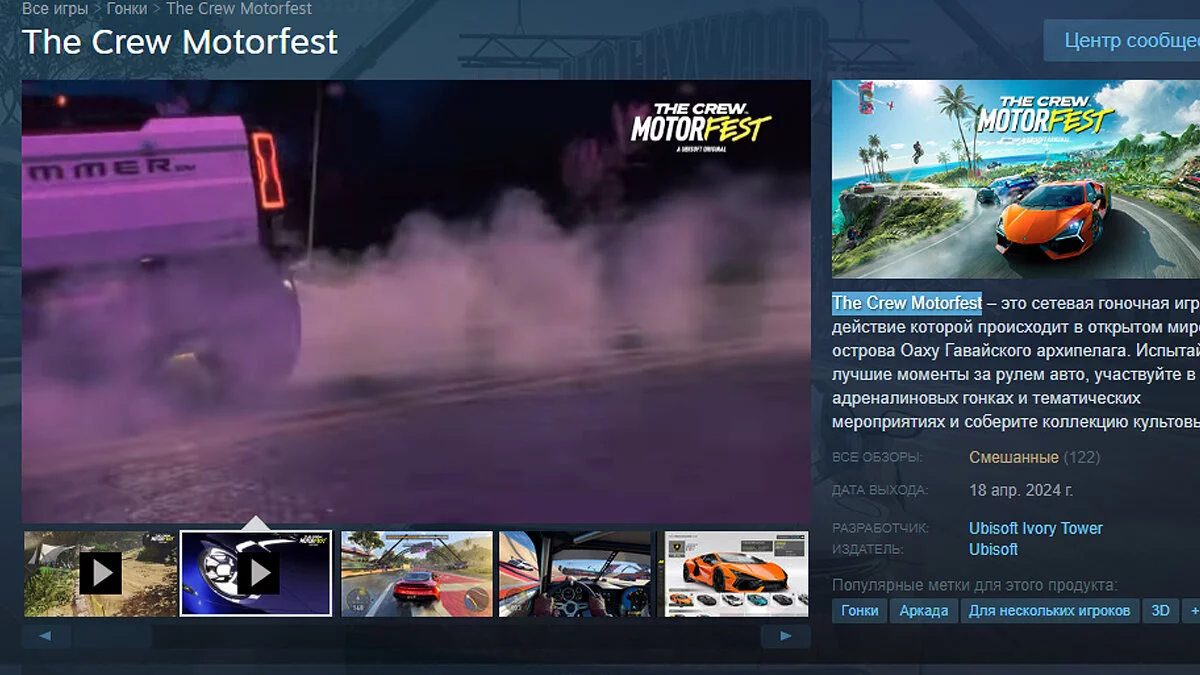
Task: Select the 'Аркада' tag
Action: coord(924,610)
